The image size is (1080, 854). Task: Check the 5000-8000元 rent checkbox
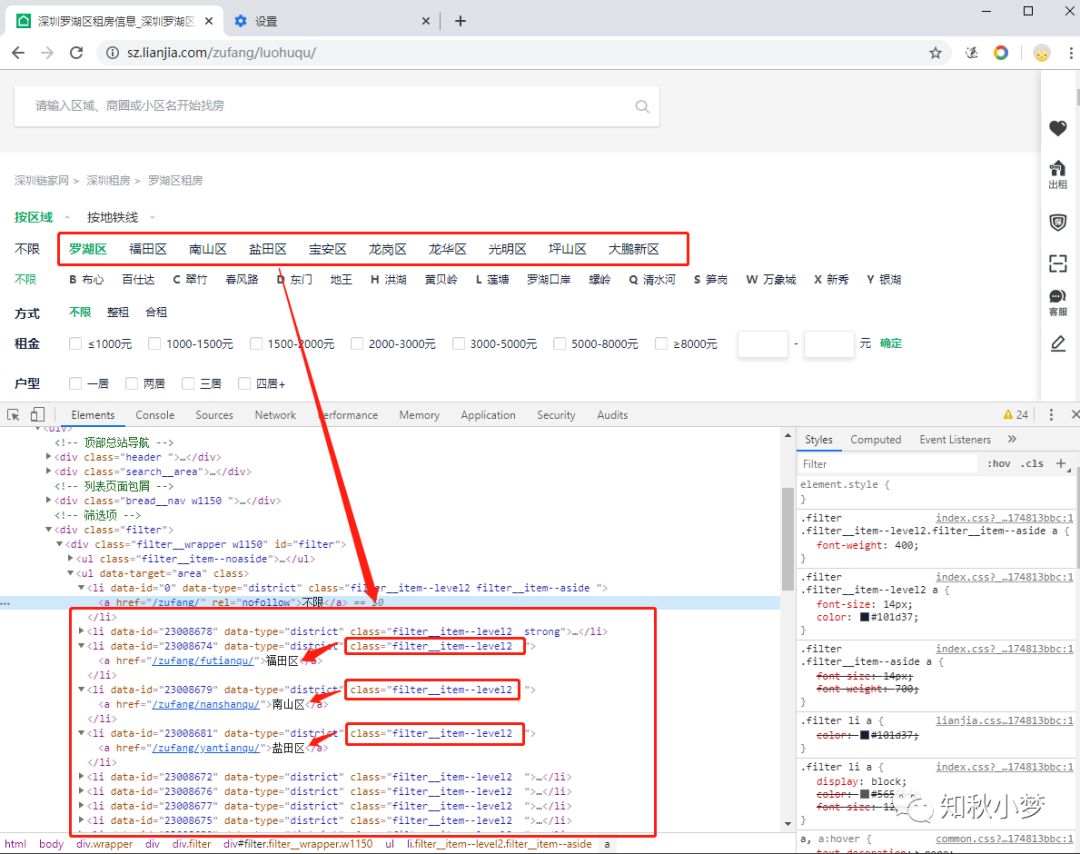point(559,343)
